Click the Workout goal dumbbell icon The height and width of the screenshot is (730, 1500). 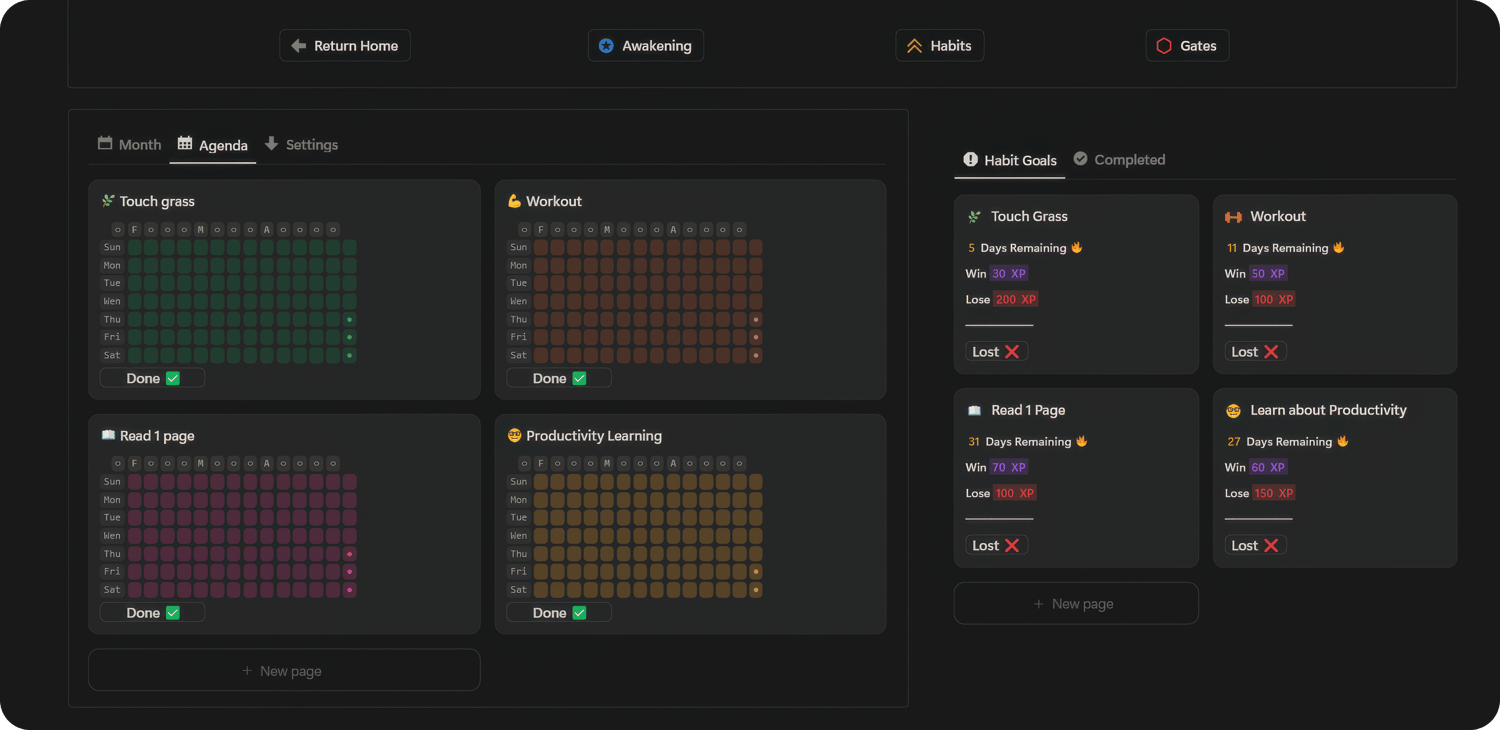[1233, 217]
